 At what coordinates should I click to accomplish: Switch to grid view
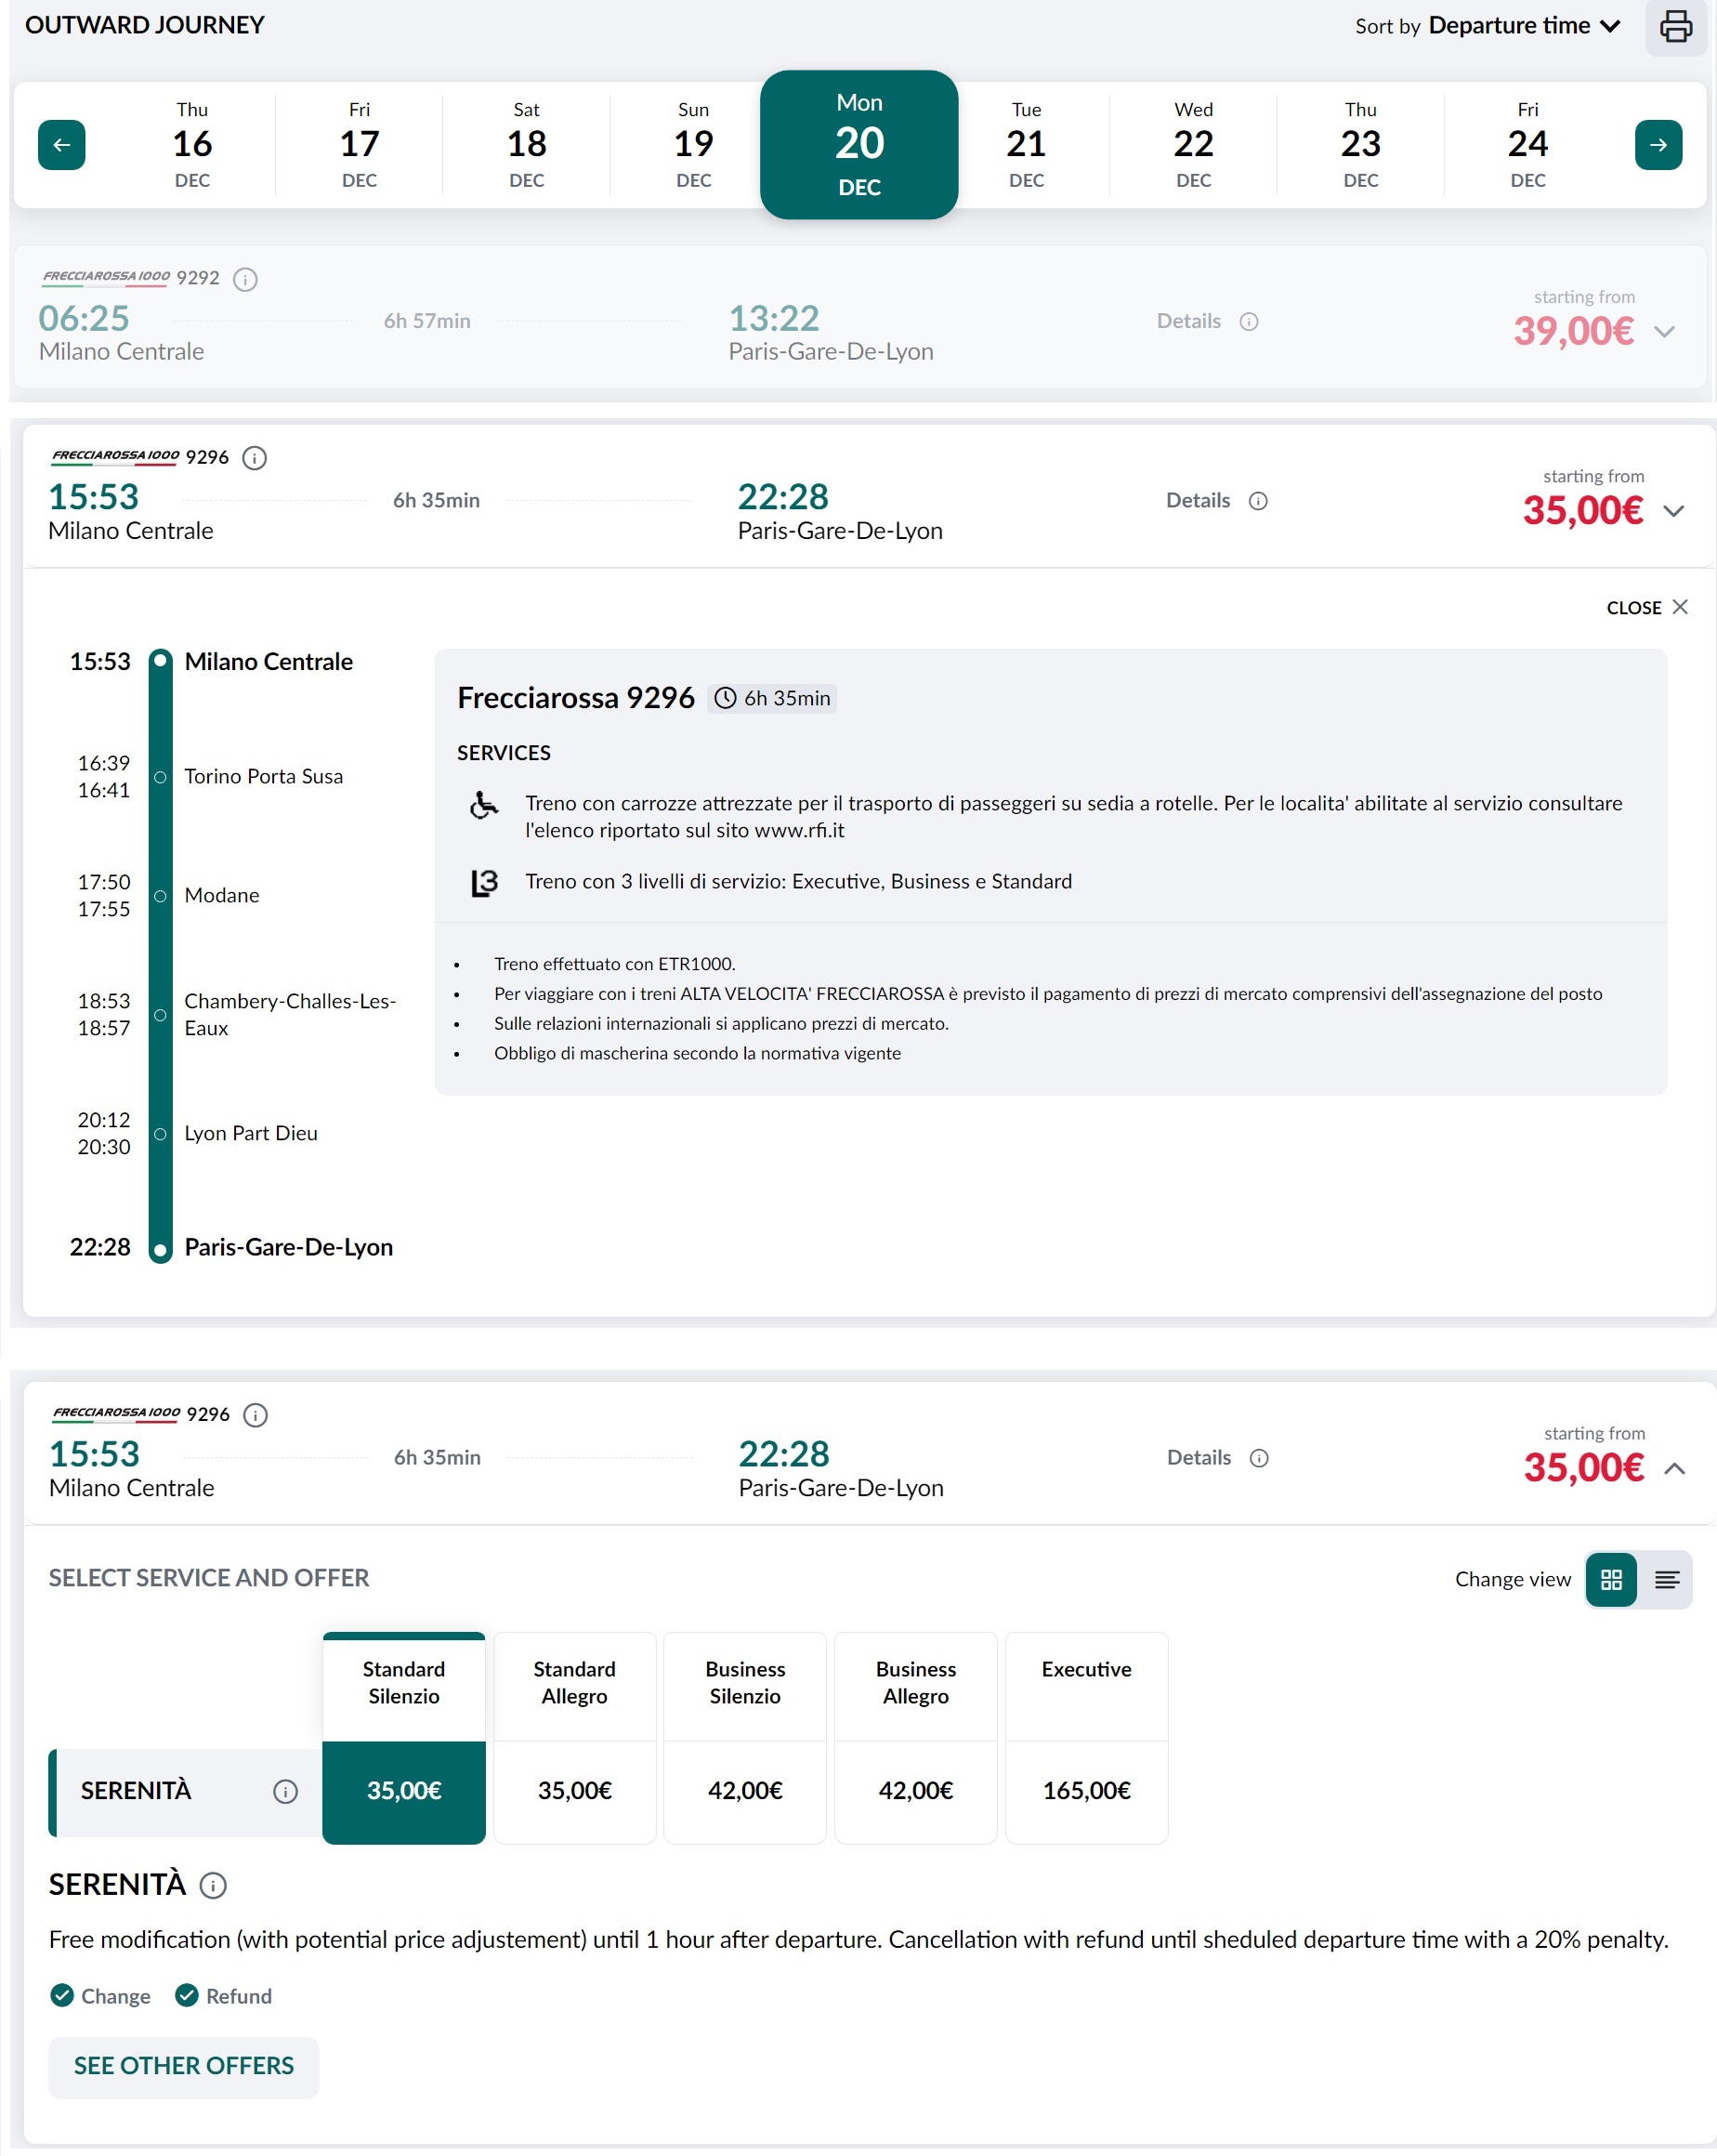click(x=1611, y=1580)
